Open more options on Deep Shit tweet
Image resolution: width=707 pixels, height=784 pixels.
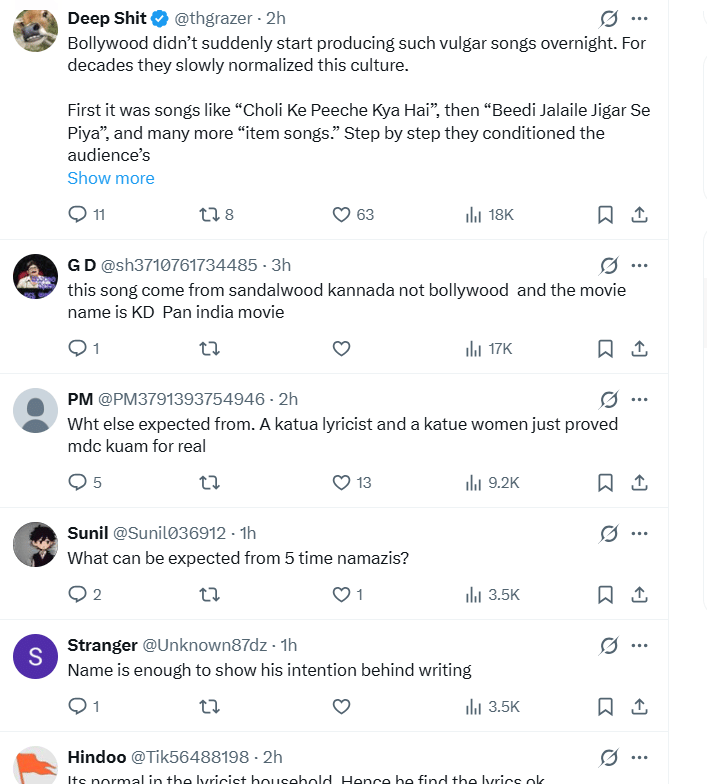640,18
